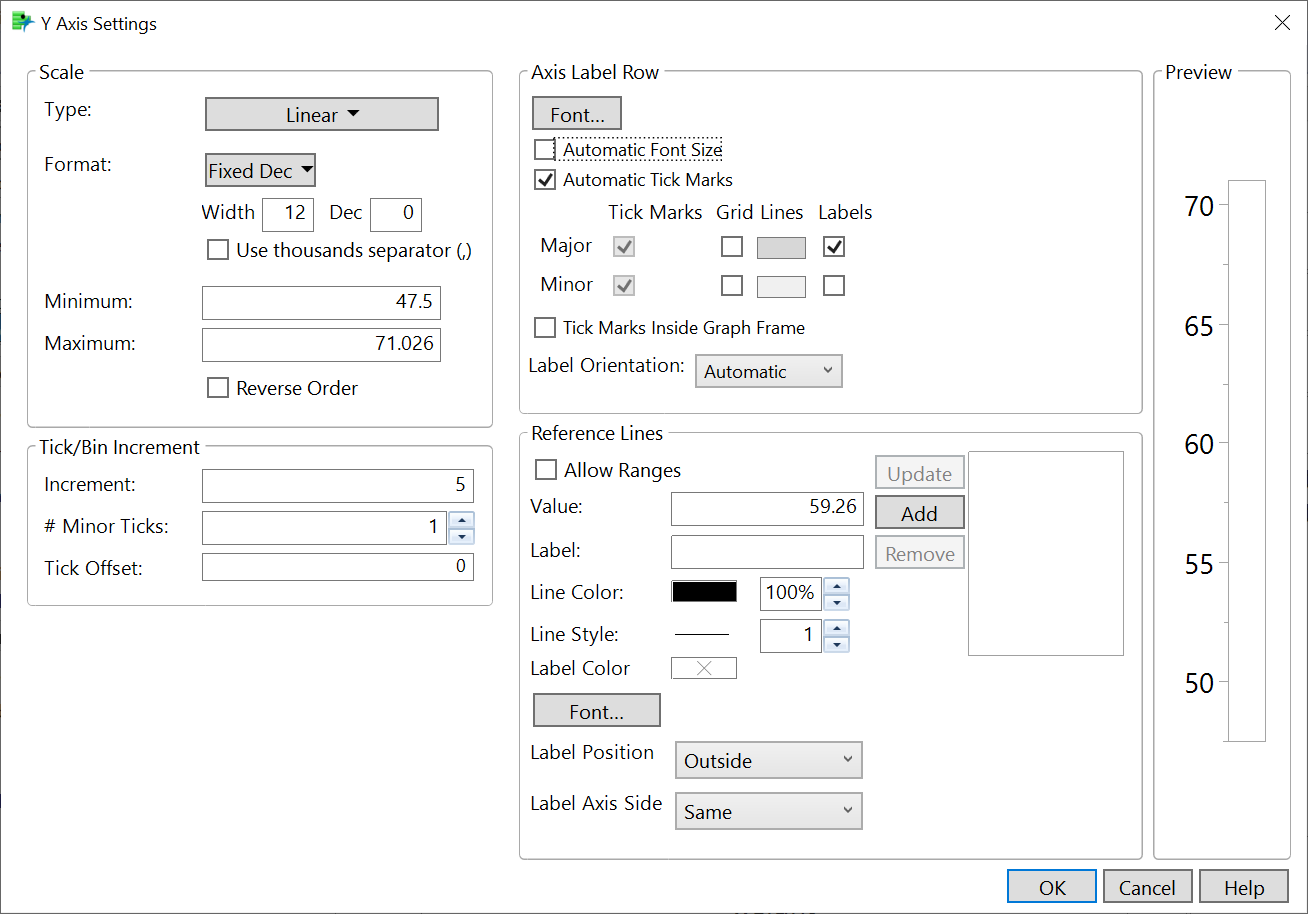Increase the number of minor ticks

coord(461,518)
